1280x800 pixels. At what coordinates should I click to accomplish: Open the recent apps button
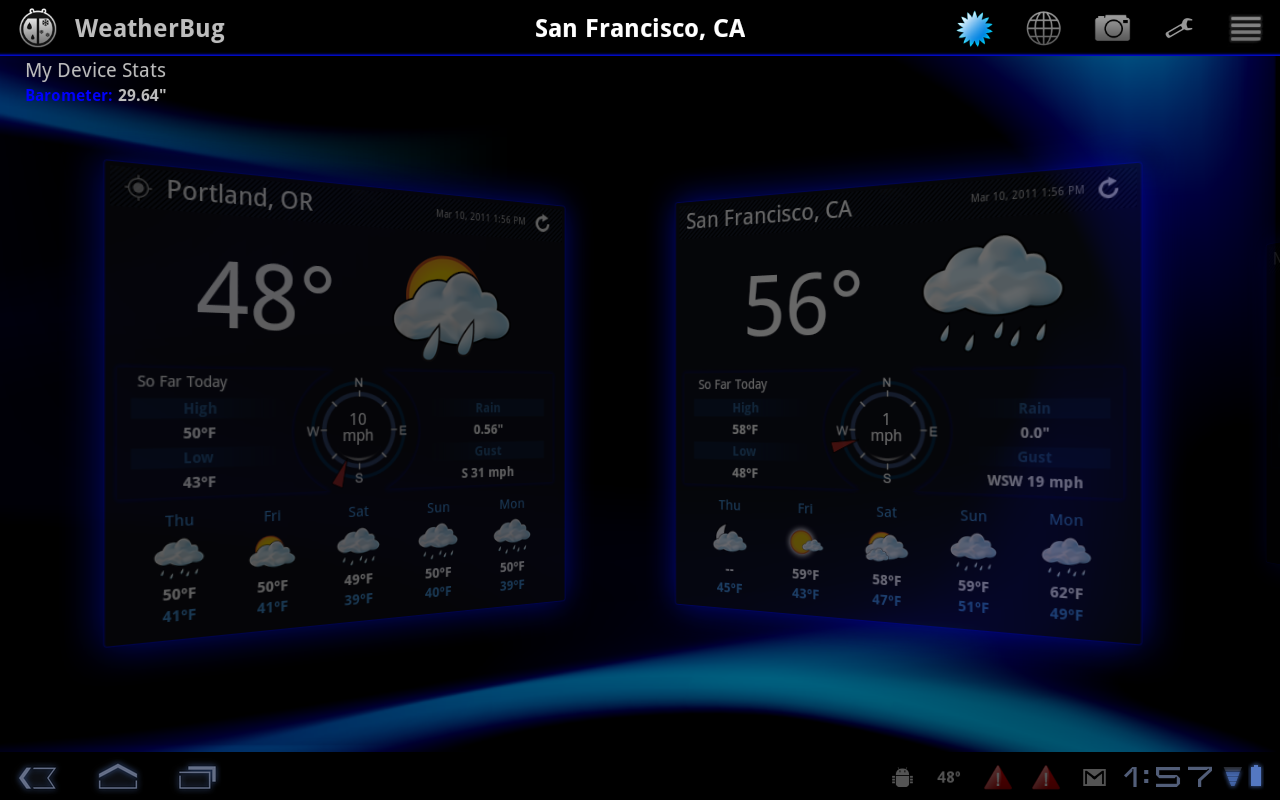click(197, 777)
